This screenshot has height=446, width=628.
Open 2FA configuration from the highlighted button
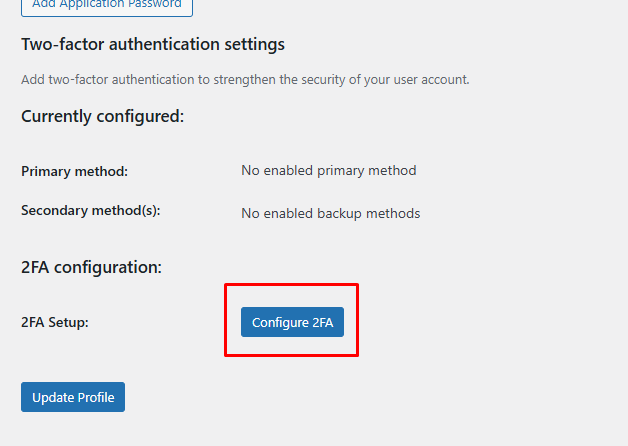click(x=292, y=322)
